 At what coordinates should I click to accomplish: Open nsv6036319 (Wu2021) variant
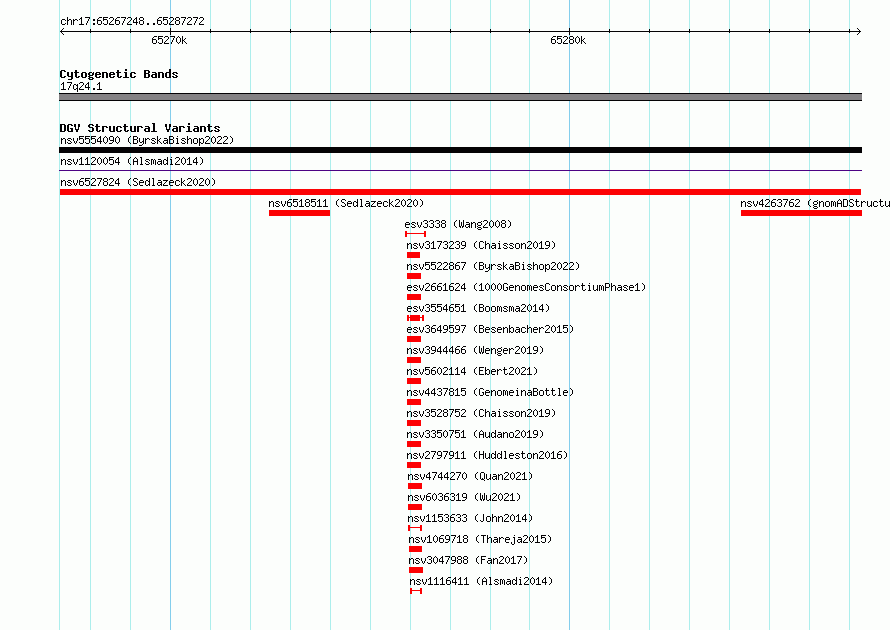(x=464, y=497)
